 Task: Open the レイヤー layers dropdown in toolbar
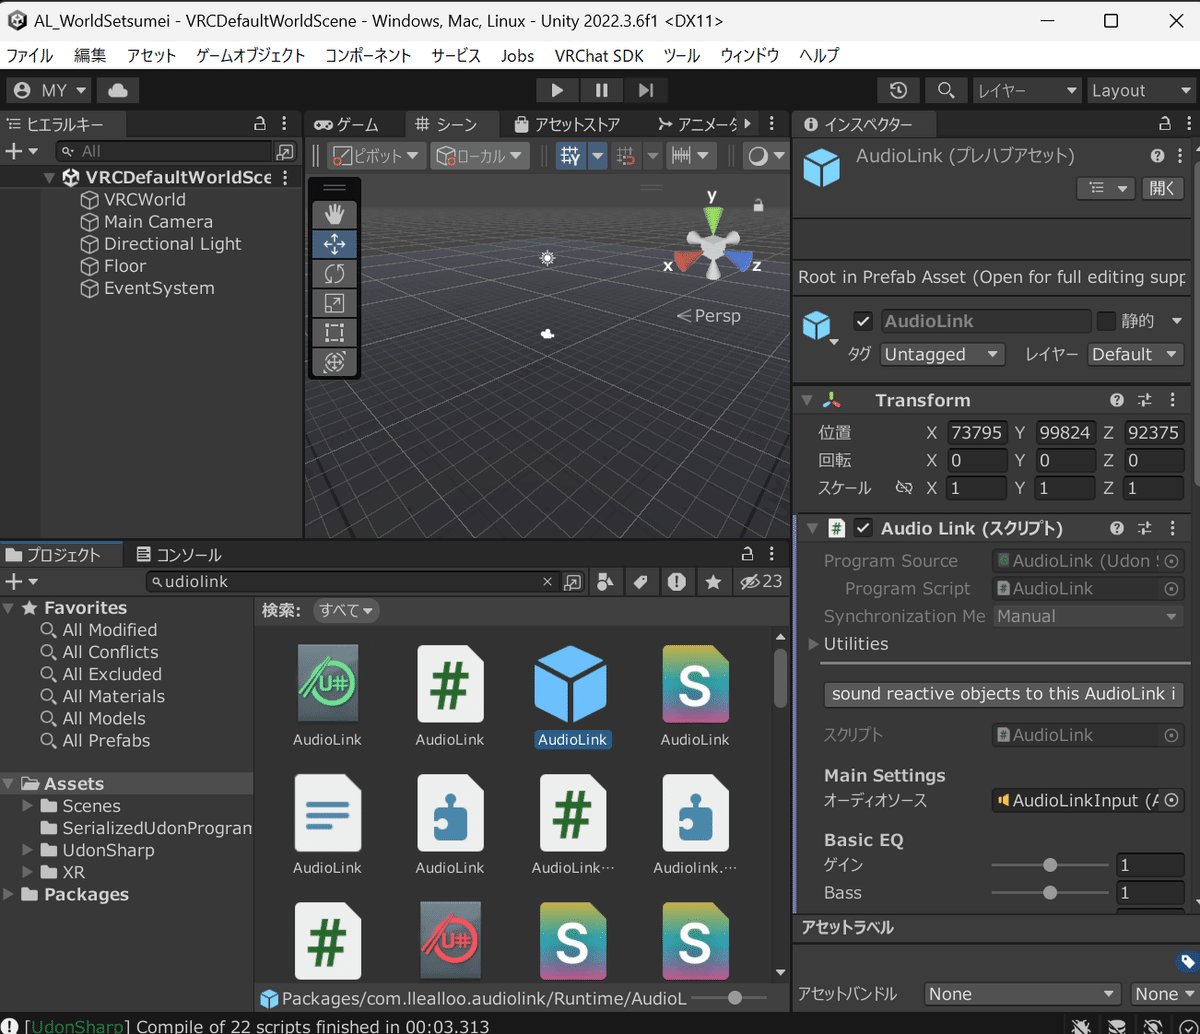(x=1027, y=90)
